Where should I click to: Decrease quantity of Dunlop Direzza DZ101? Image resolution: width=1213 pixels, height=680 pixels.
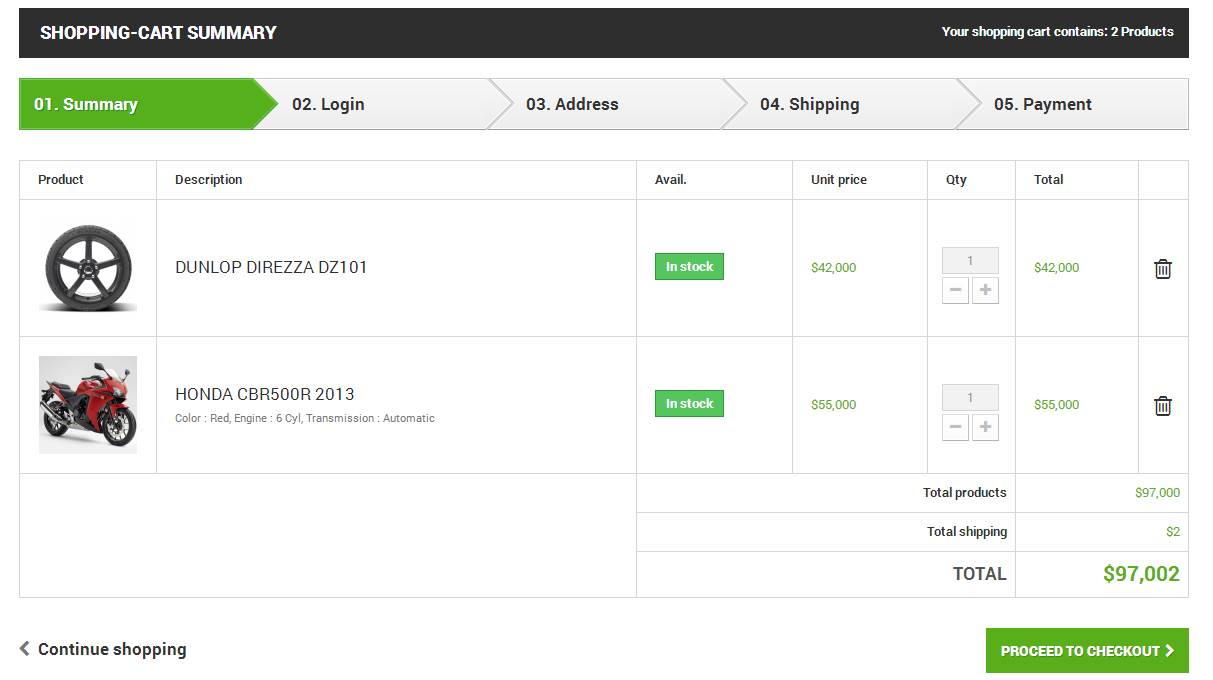pyautogui.click(x=955, y=290)
